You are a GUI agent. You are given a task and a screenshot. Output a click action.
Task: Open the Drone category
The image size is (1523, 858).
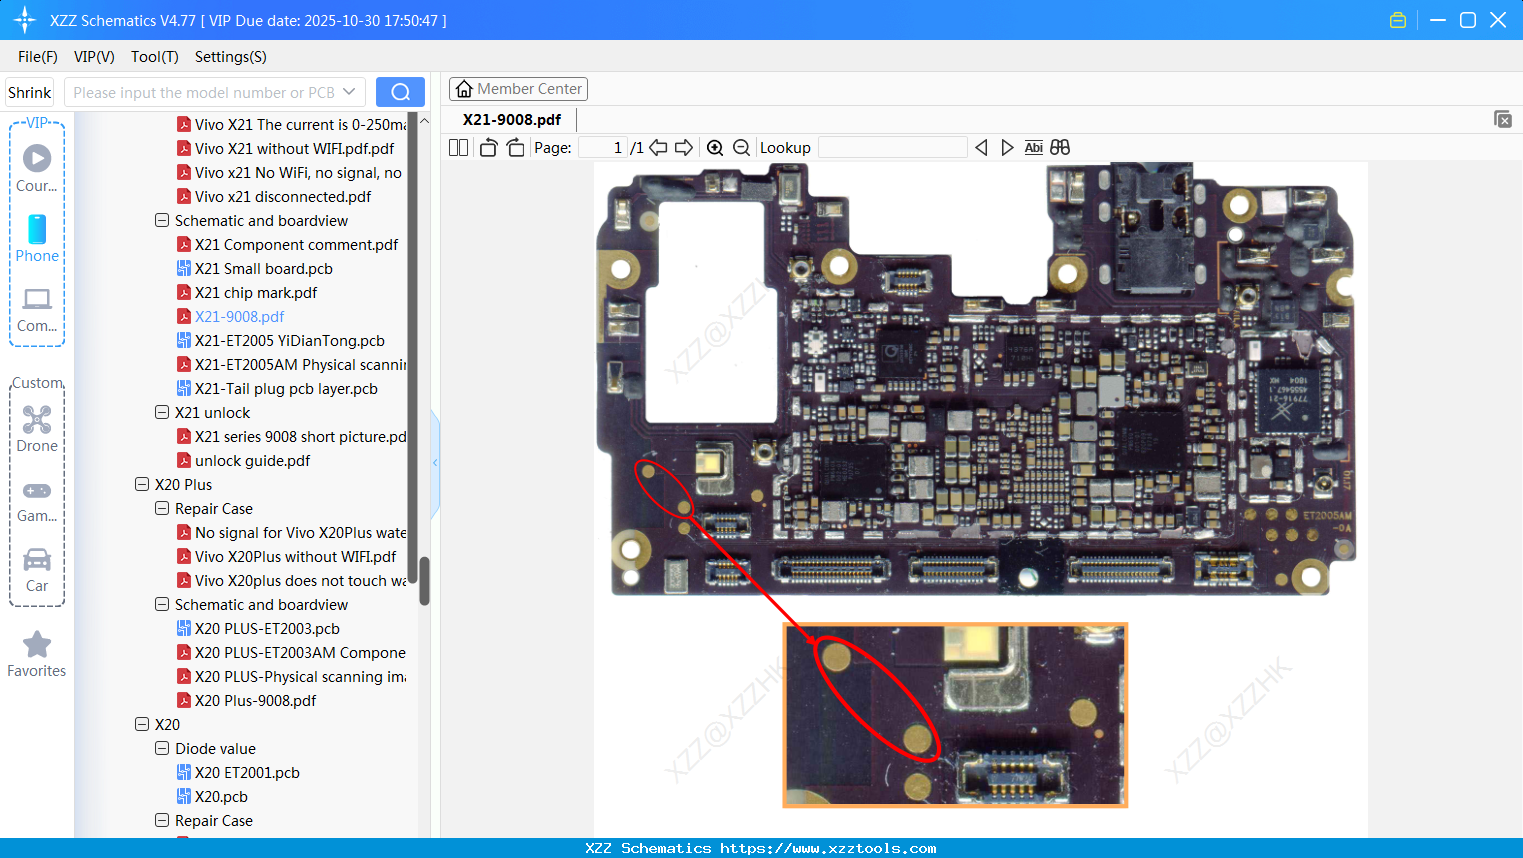[37, 428]
